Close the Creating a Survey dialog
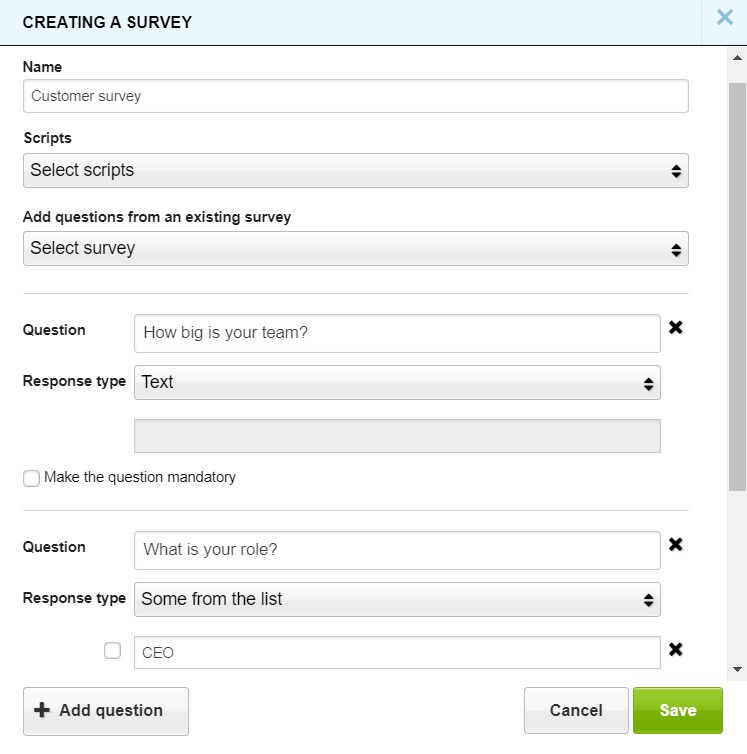 point(724,18)
